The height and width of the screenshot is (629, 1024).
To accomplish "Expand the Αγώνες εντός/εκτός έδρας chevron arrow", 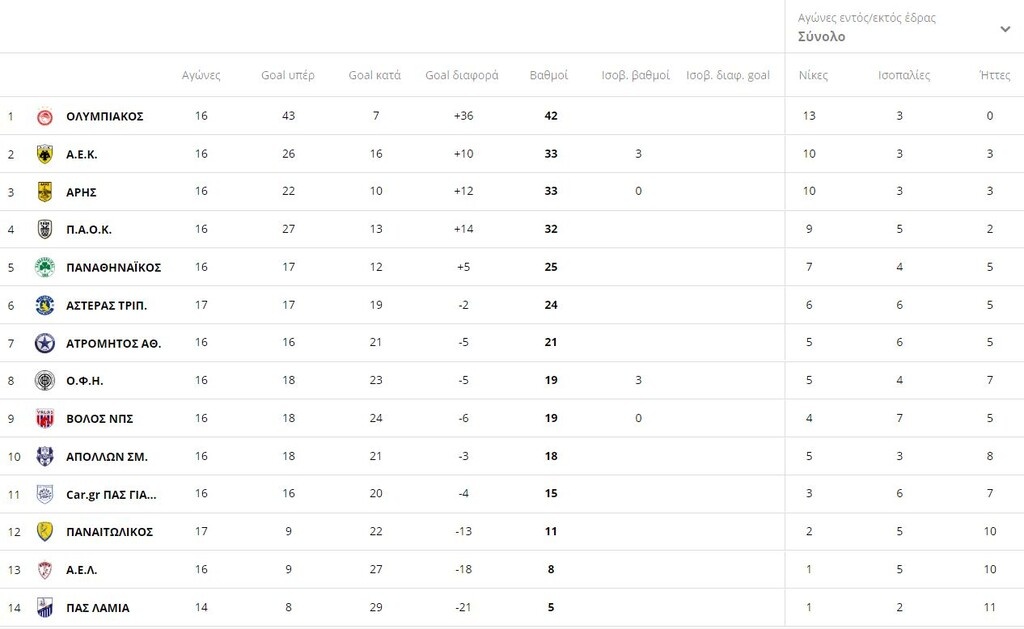I will point(1005,29).
